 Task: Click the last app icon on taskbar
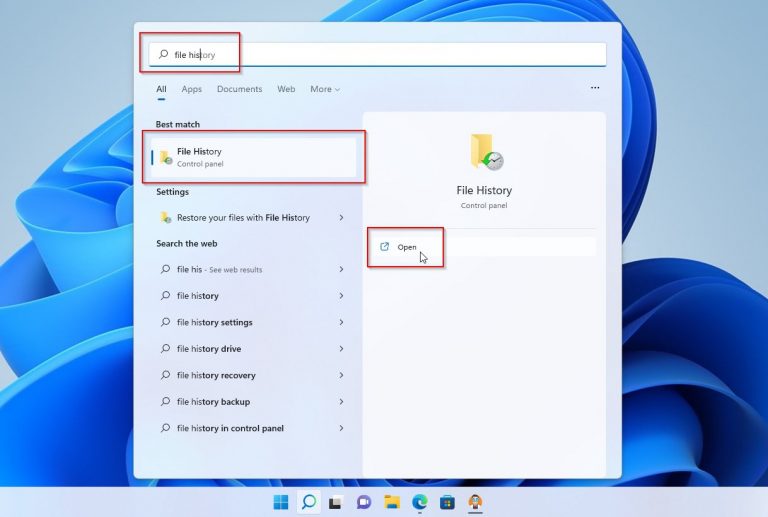(475, 502)
